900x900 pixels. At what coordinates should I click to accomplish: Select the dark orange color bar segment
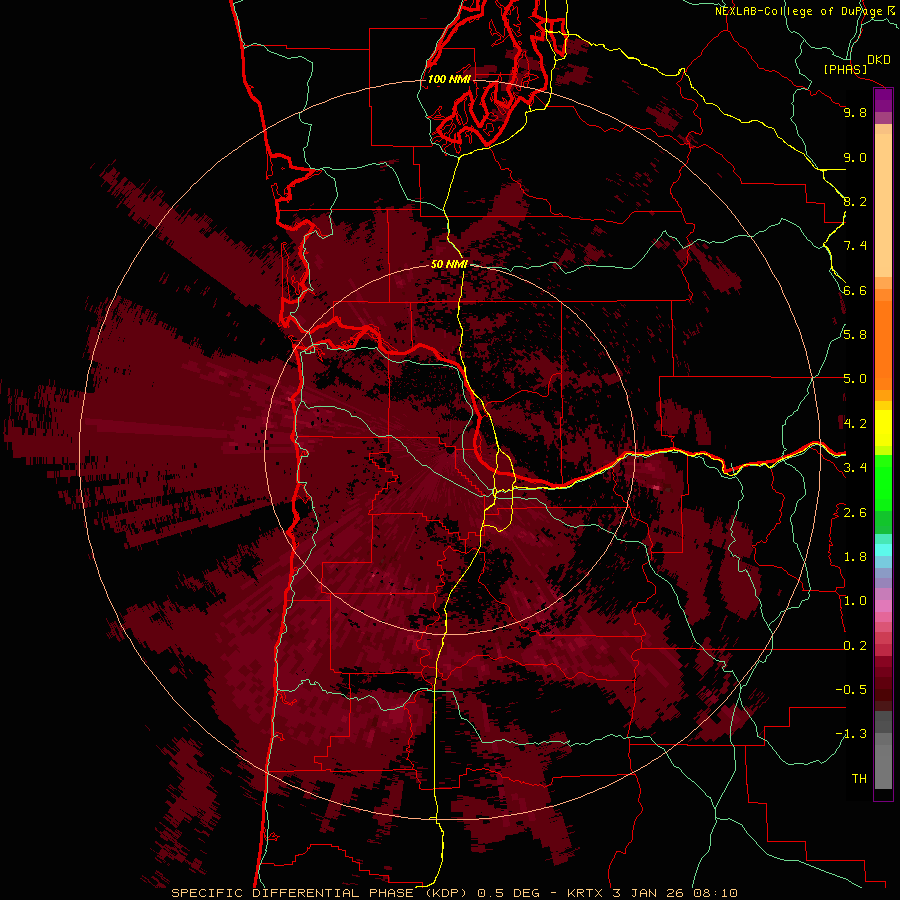pyautogui.click(x=883, y=345)
